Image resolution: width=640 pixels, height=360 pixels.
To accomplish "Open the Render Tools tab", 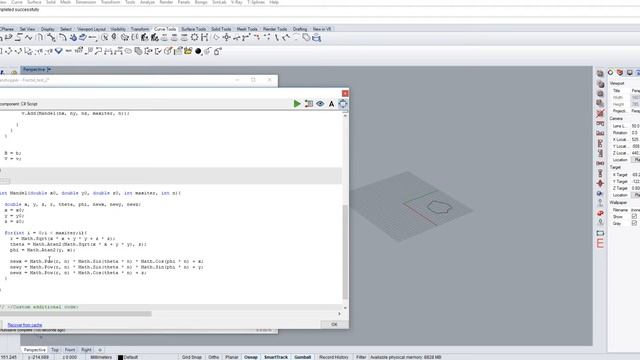I will [275, 29].
